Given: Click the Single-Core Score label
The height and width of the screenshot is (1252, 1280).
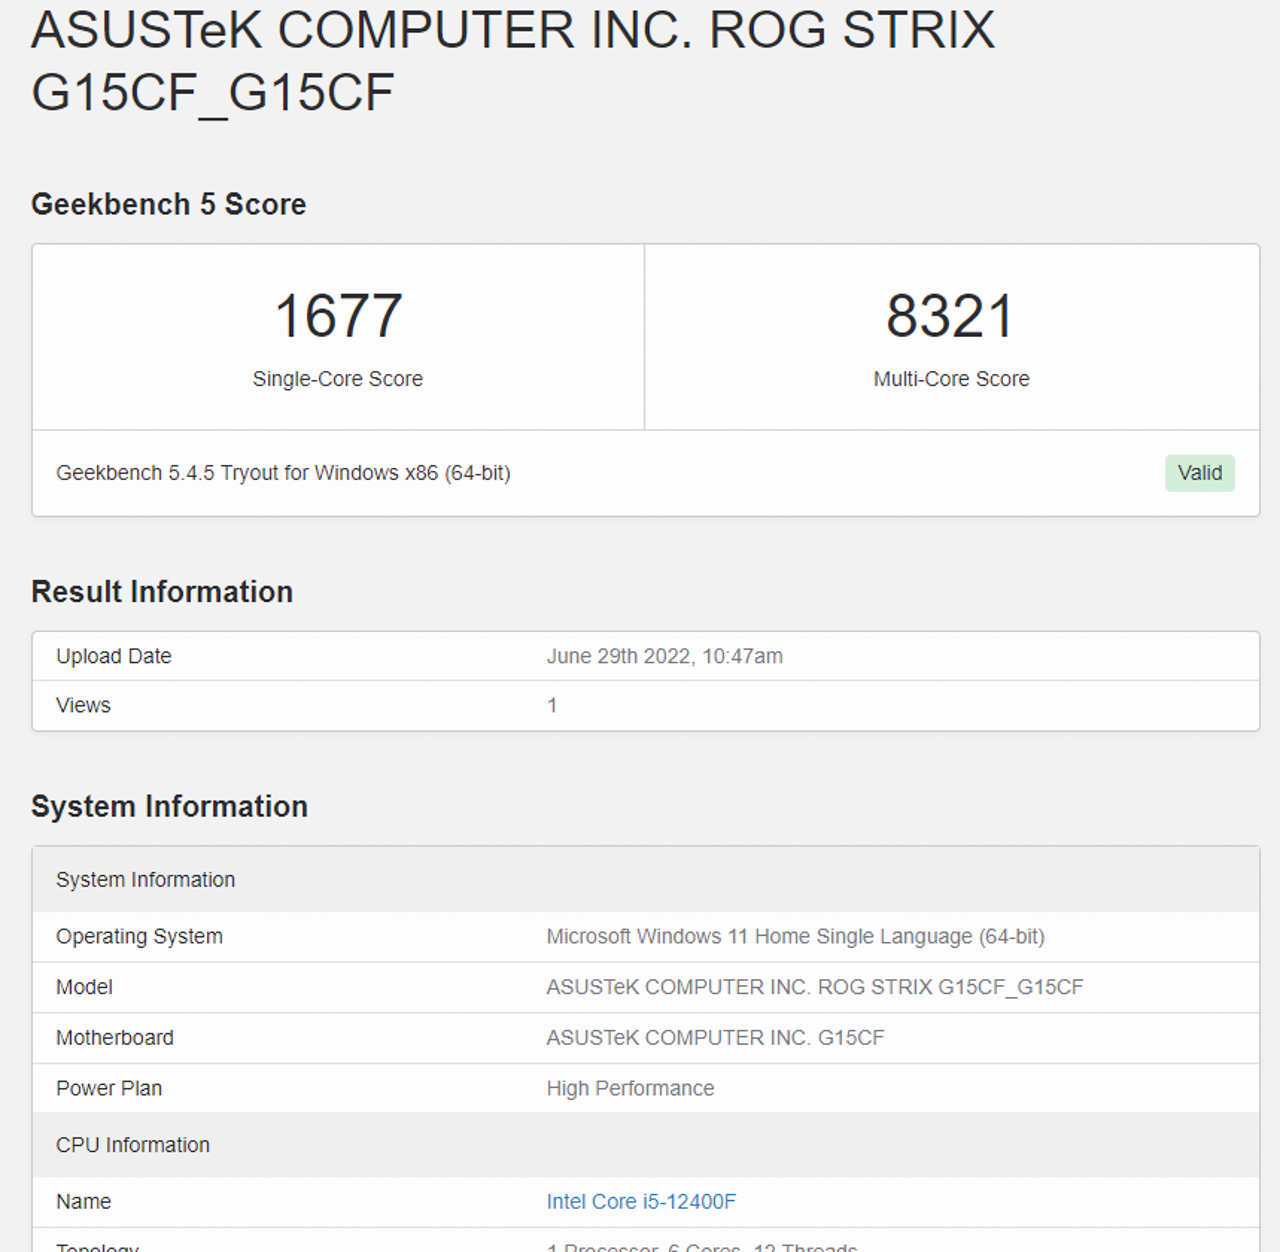Looking at the screenshot, I should click(338, 379).
